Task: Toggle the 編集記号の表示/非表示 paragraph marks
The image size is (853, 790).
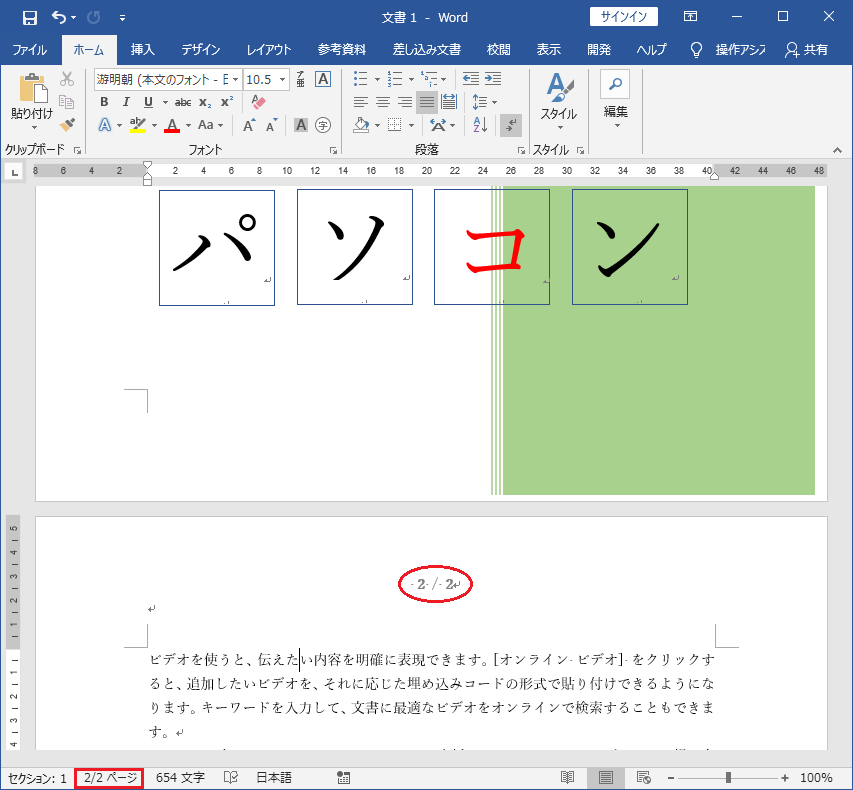Action: [x=513, y=125]
